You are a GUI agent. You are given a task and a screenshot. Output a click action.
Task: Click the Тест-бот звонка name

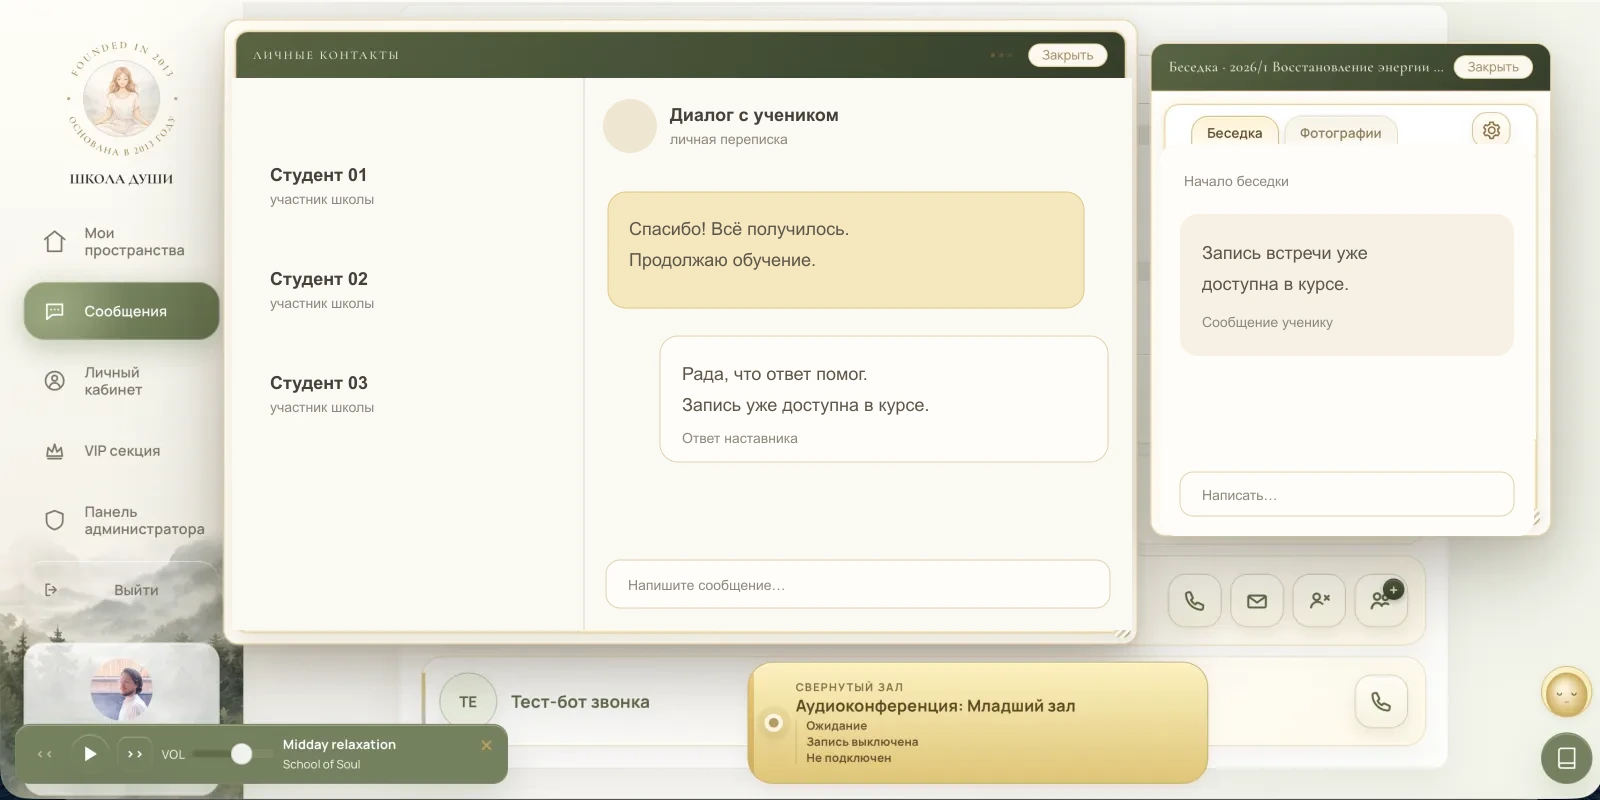(580, 702)
